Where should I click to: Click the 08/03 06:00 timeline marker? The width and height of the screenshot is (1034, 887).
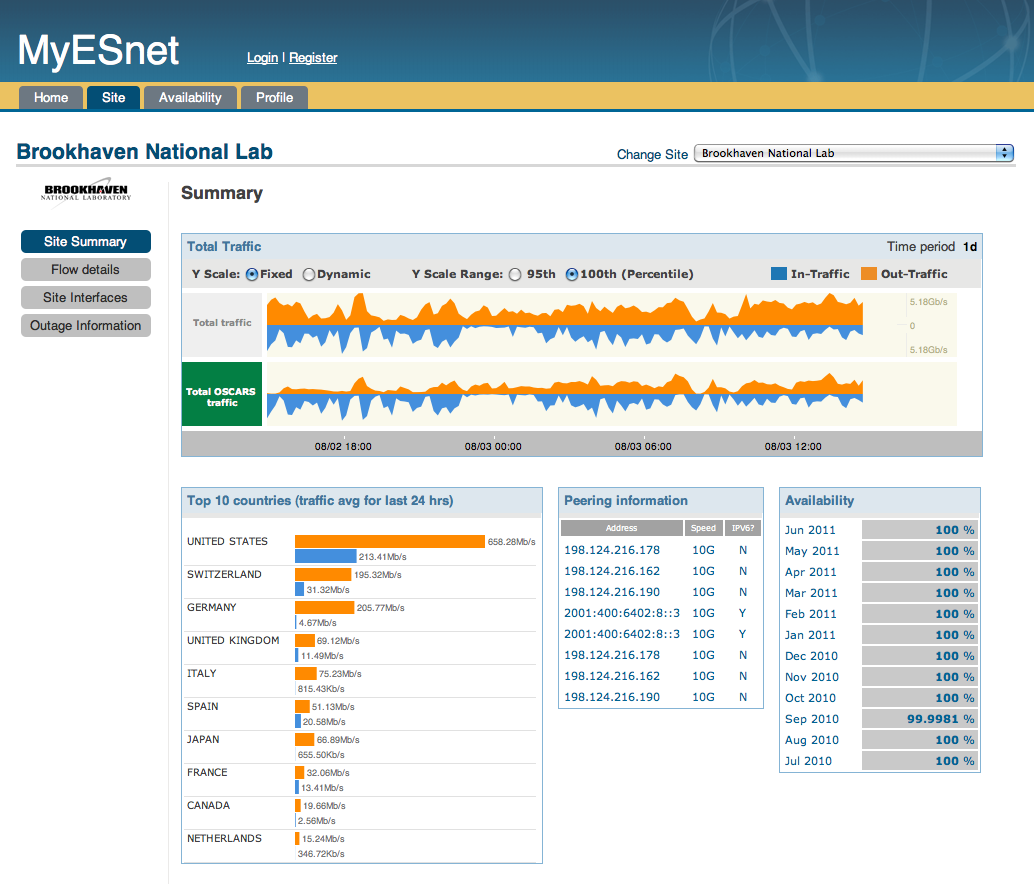pos(643,446)
